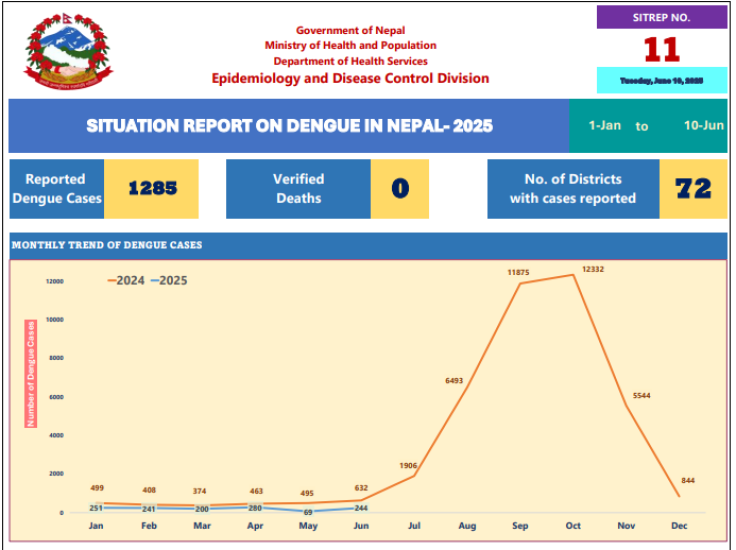Click the districts count 72
Screen dimensions: 736x550
tap(693, 189)
